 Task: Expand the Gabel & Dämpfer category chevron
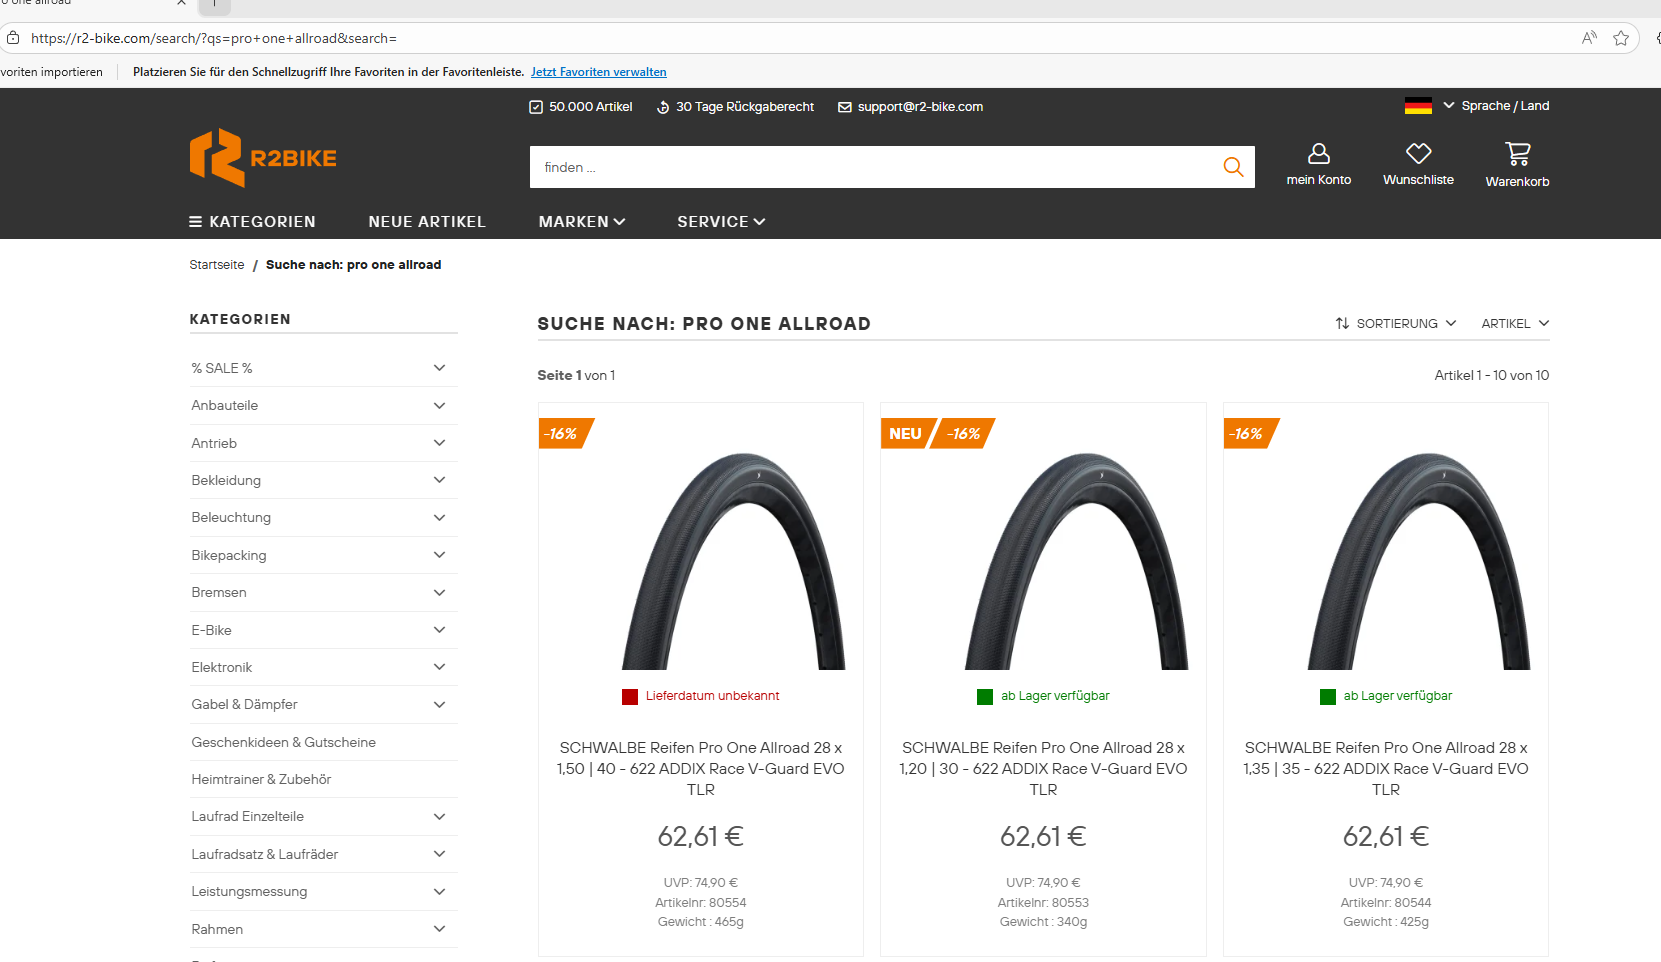[x=439, y=704]
